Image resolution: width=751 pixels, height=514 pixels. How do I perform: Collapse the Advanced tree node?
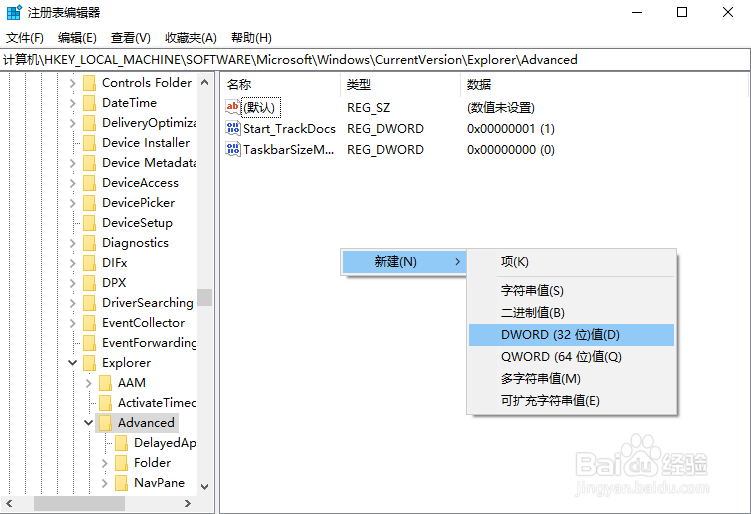[89, 423]
